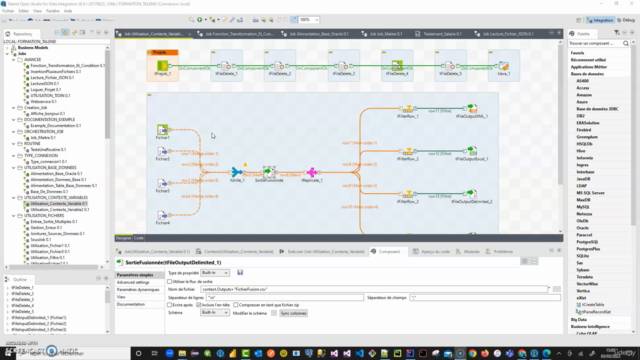Click the Collapse all icon in Repository
Screen dimensions: 640x360
click(x=57, y=33)
